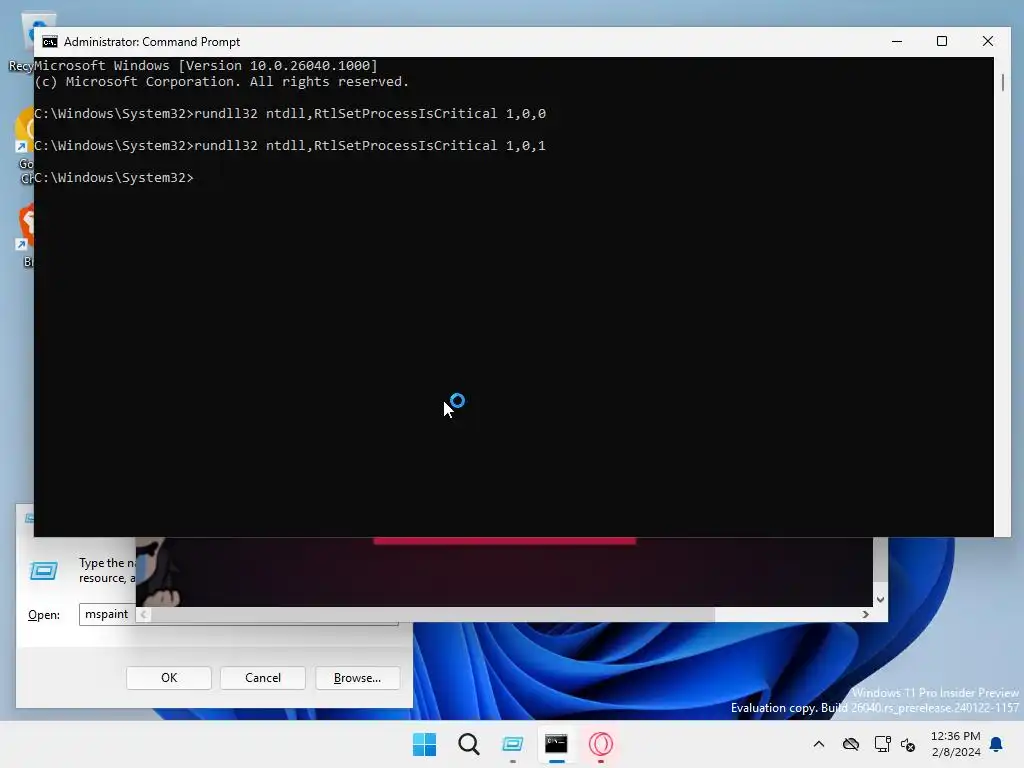Open taskbar Search
This screenshot has height=768, width=1024.
(468, 744)
